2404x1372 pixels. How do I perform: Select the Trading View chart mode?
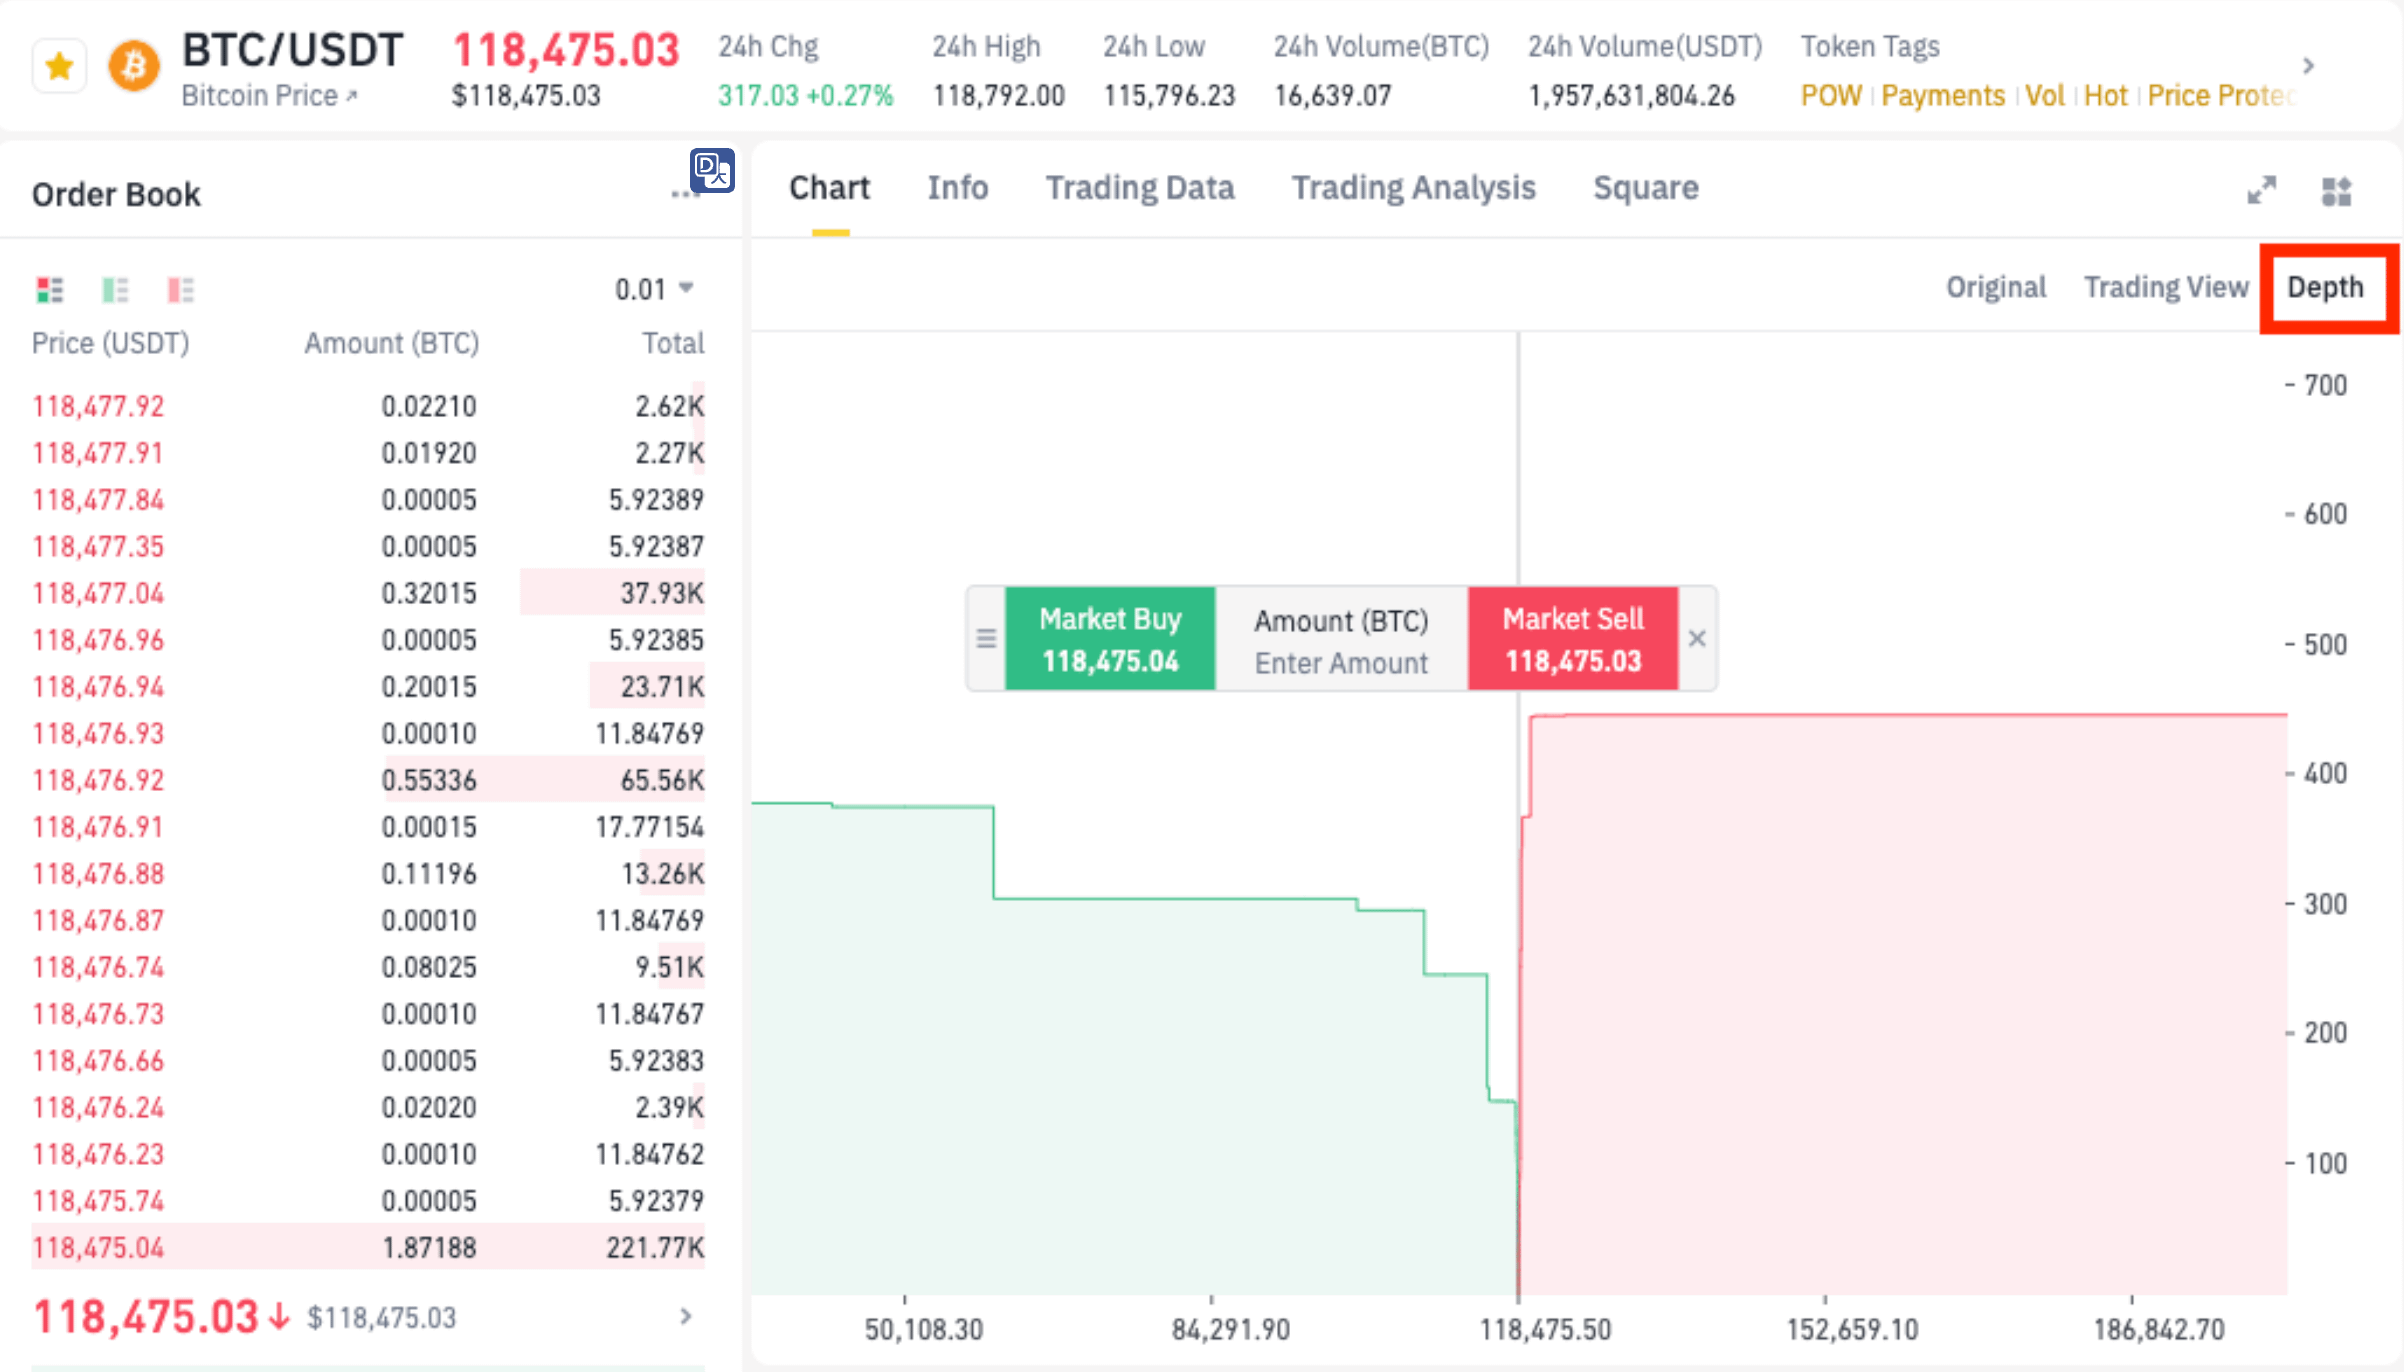coord(2165,287)
